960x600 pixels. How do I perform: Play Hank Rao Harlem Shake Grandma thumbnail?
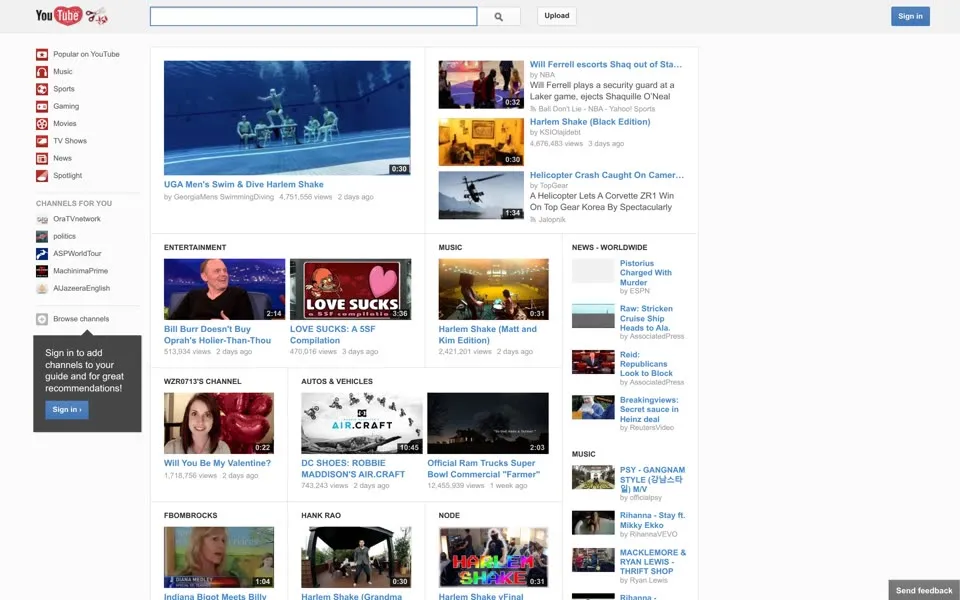pyautogui.click(x=356, y=557)
